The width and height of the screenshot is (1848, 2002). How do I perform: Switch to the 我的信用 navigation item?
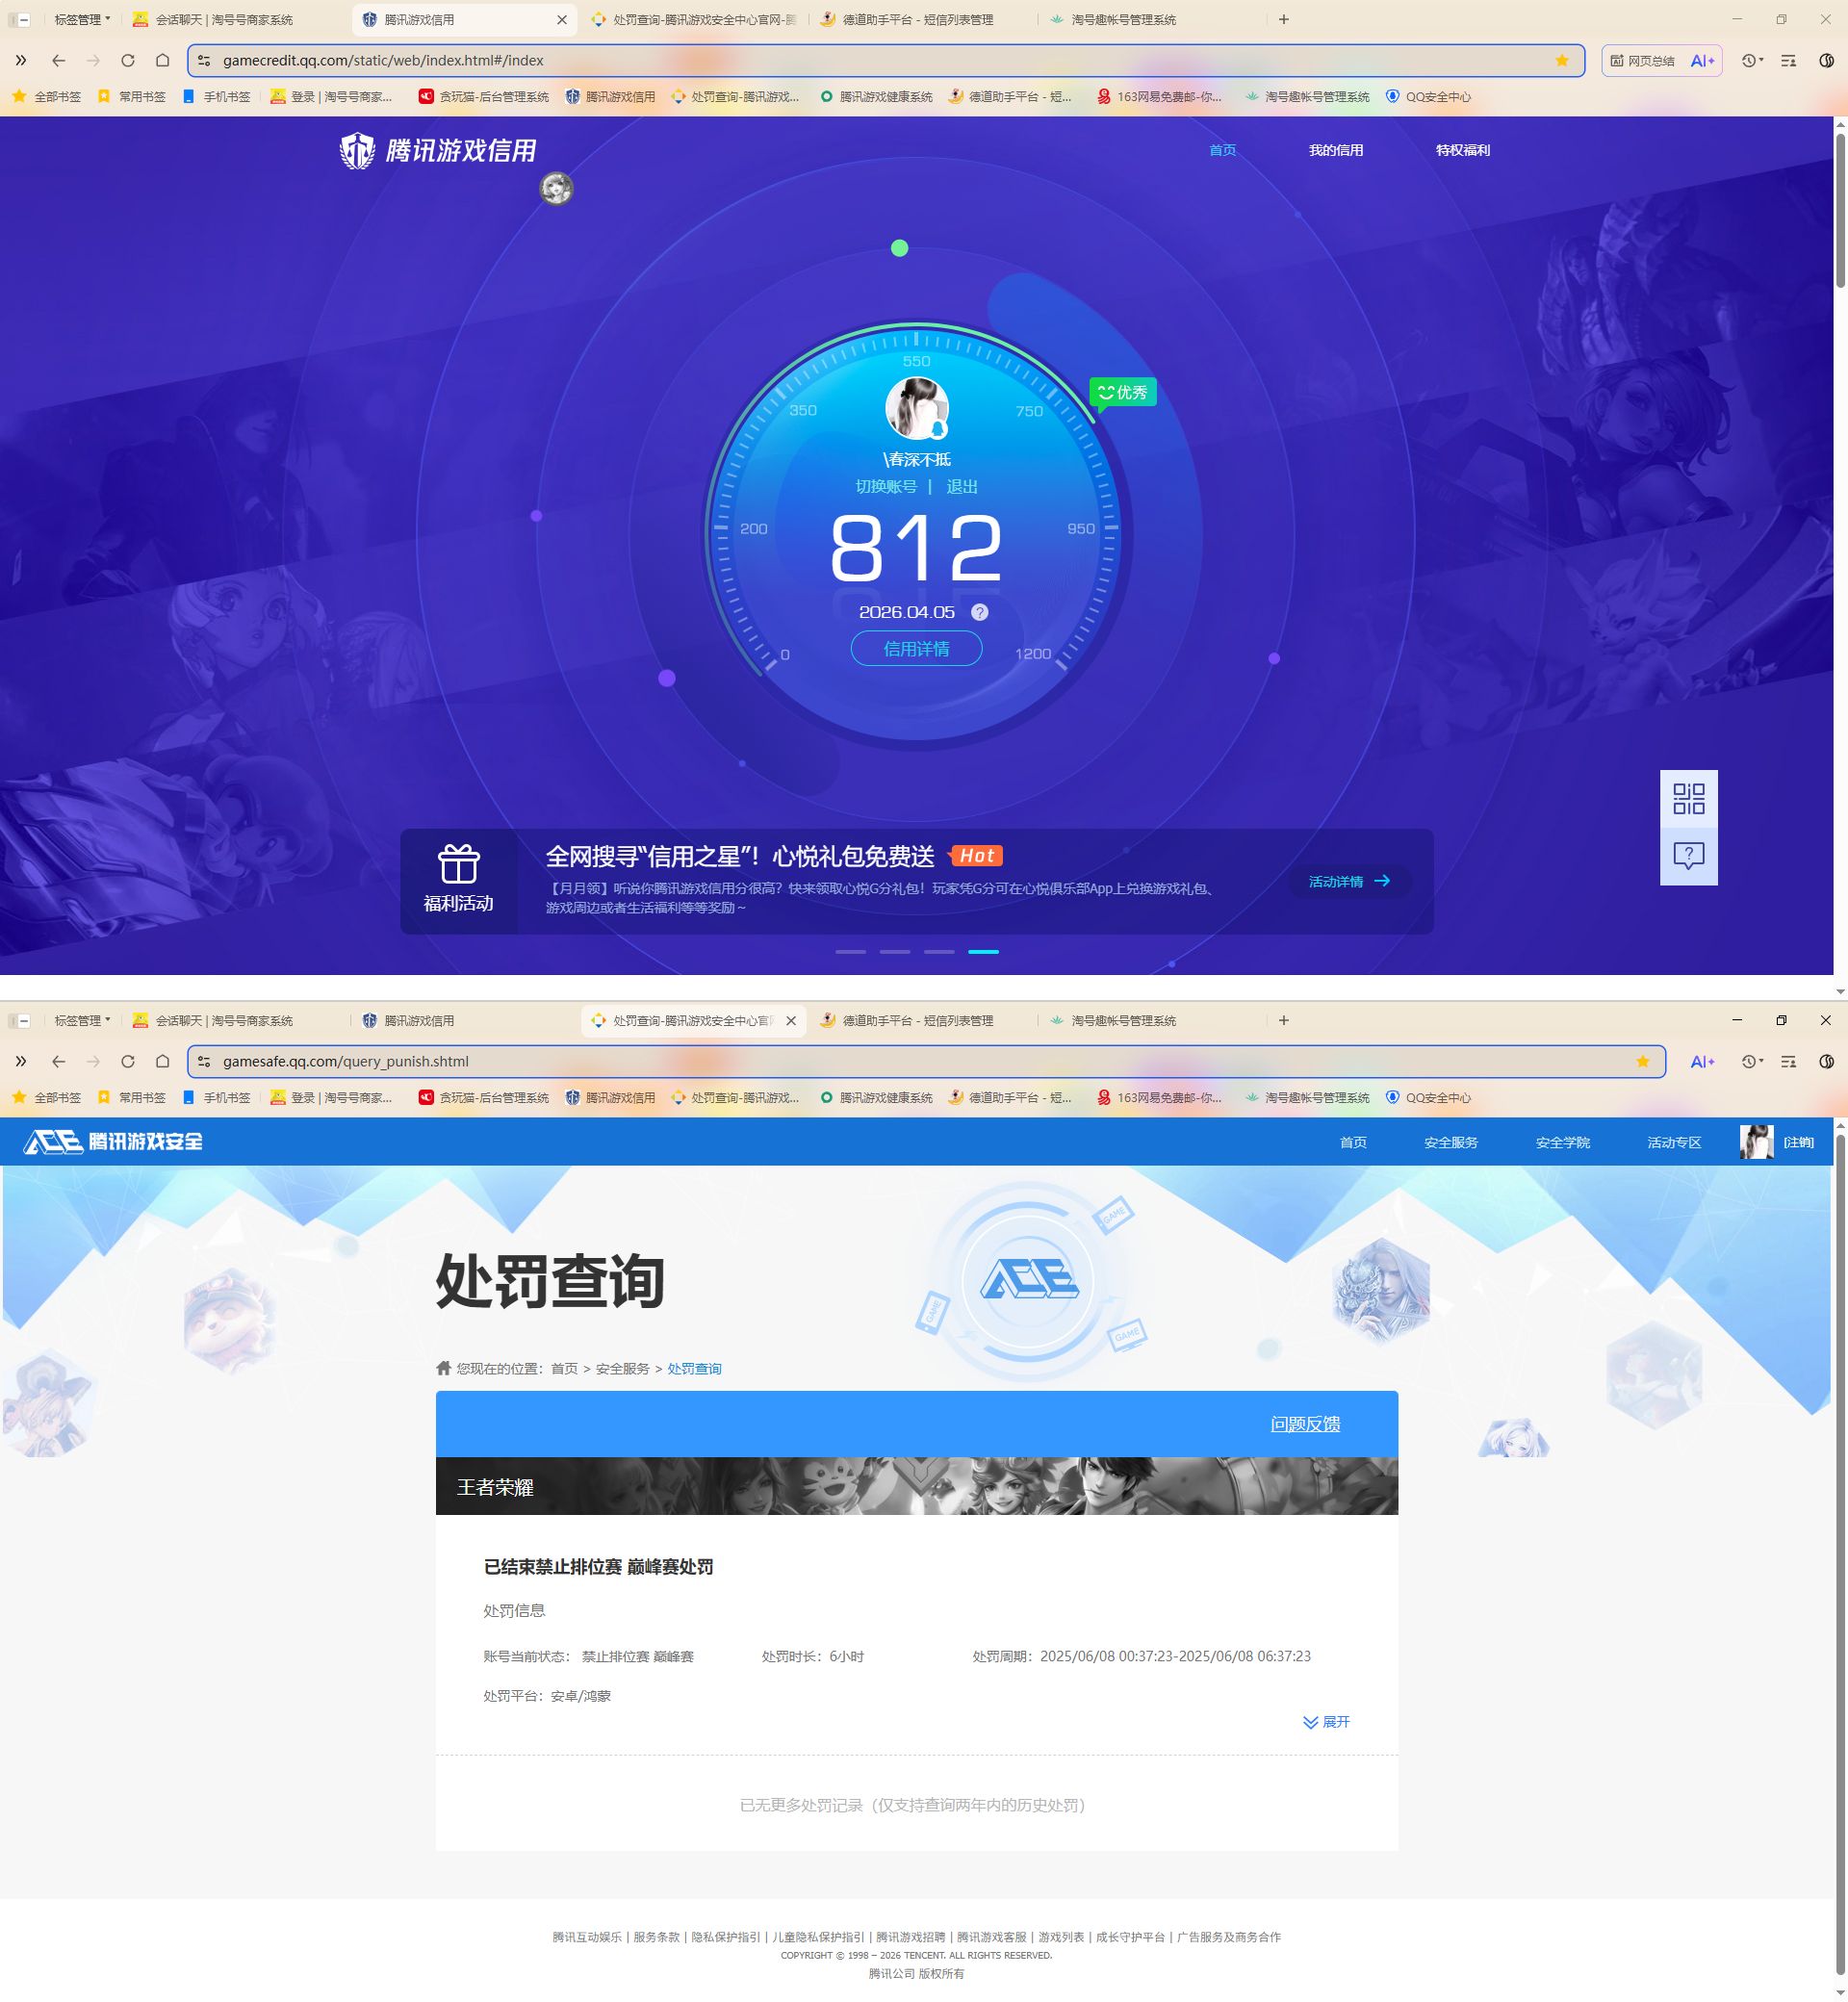(x=1337, y=150)
